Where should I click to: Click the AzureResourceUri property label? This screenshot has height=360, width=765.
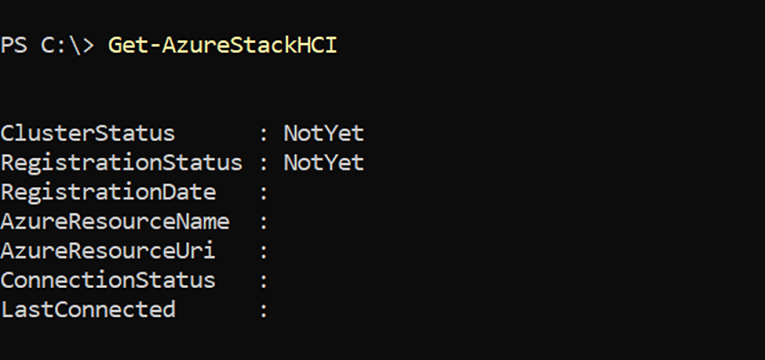click(x=108, y=251)
